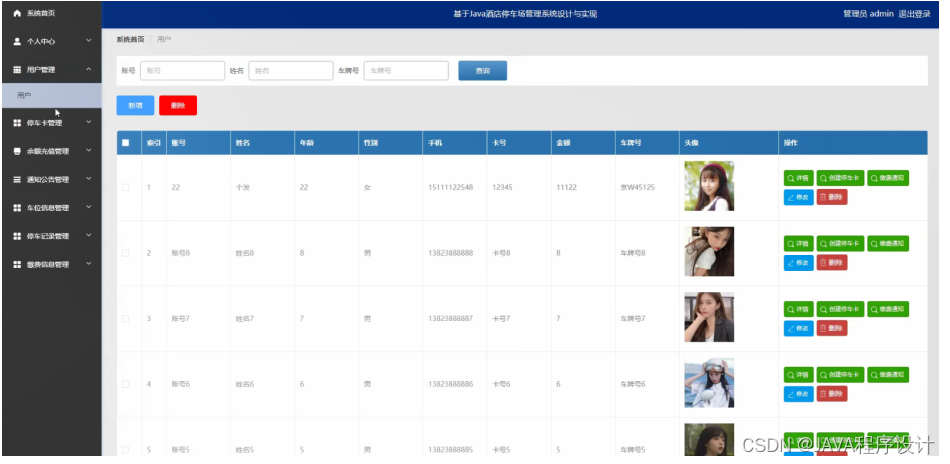
Task: Click the 姓名8 name cell
Action: click(245, 253)
